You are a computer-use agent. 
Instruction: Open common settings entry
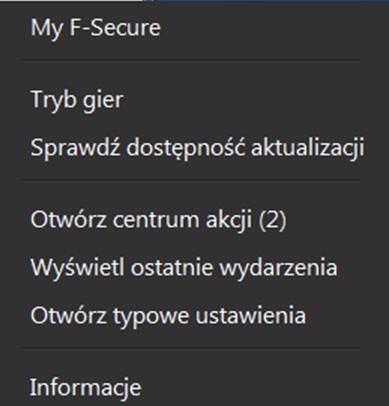point(168,315)
